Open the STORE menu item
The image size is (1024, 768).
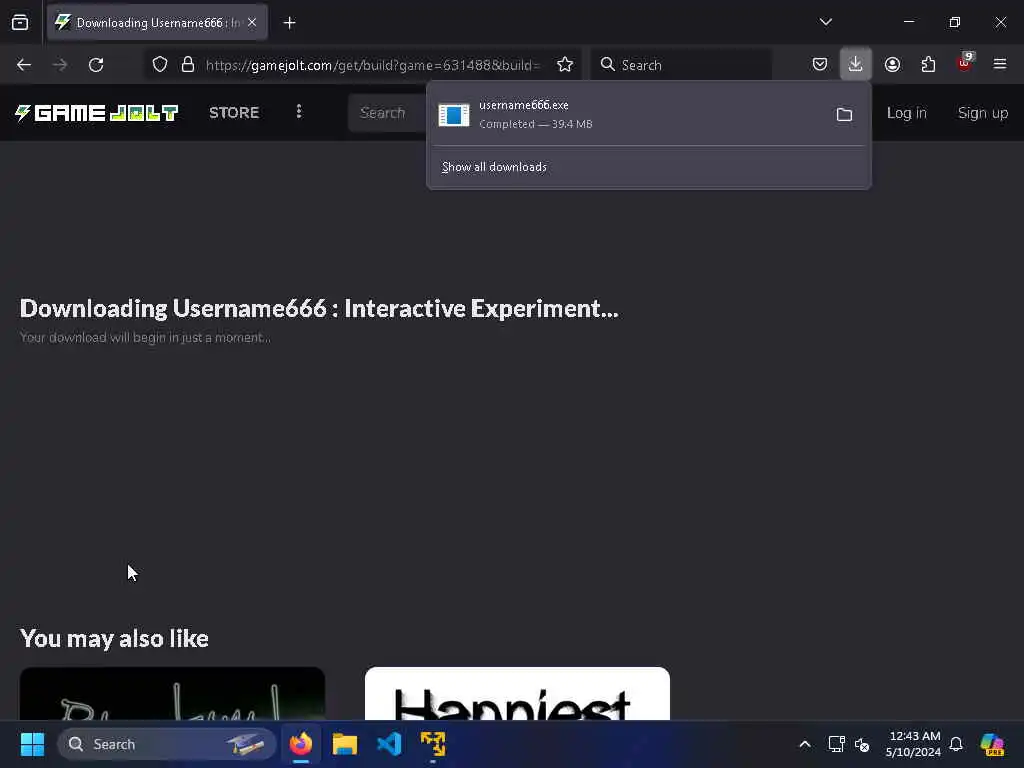234,112
